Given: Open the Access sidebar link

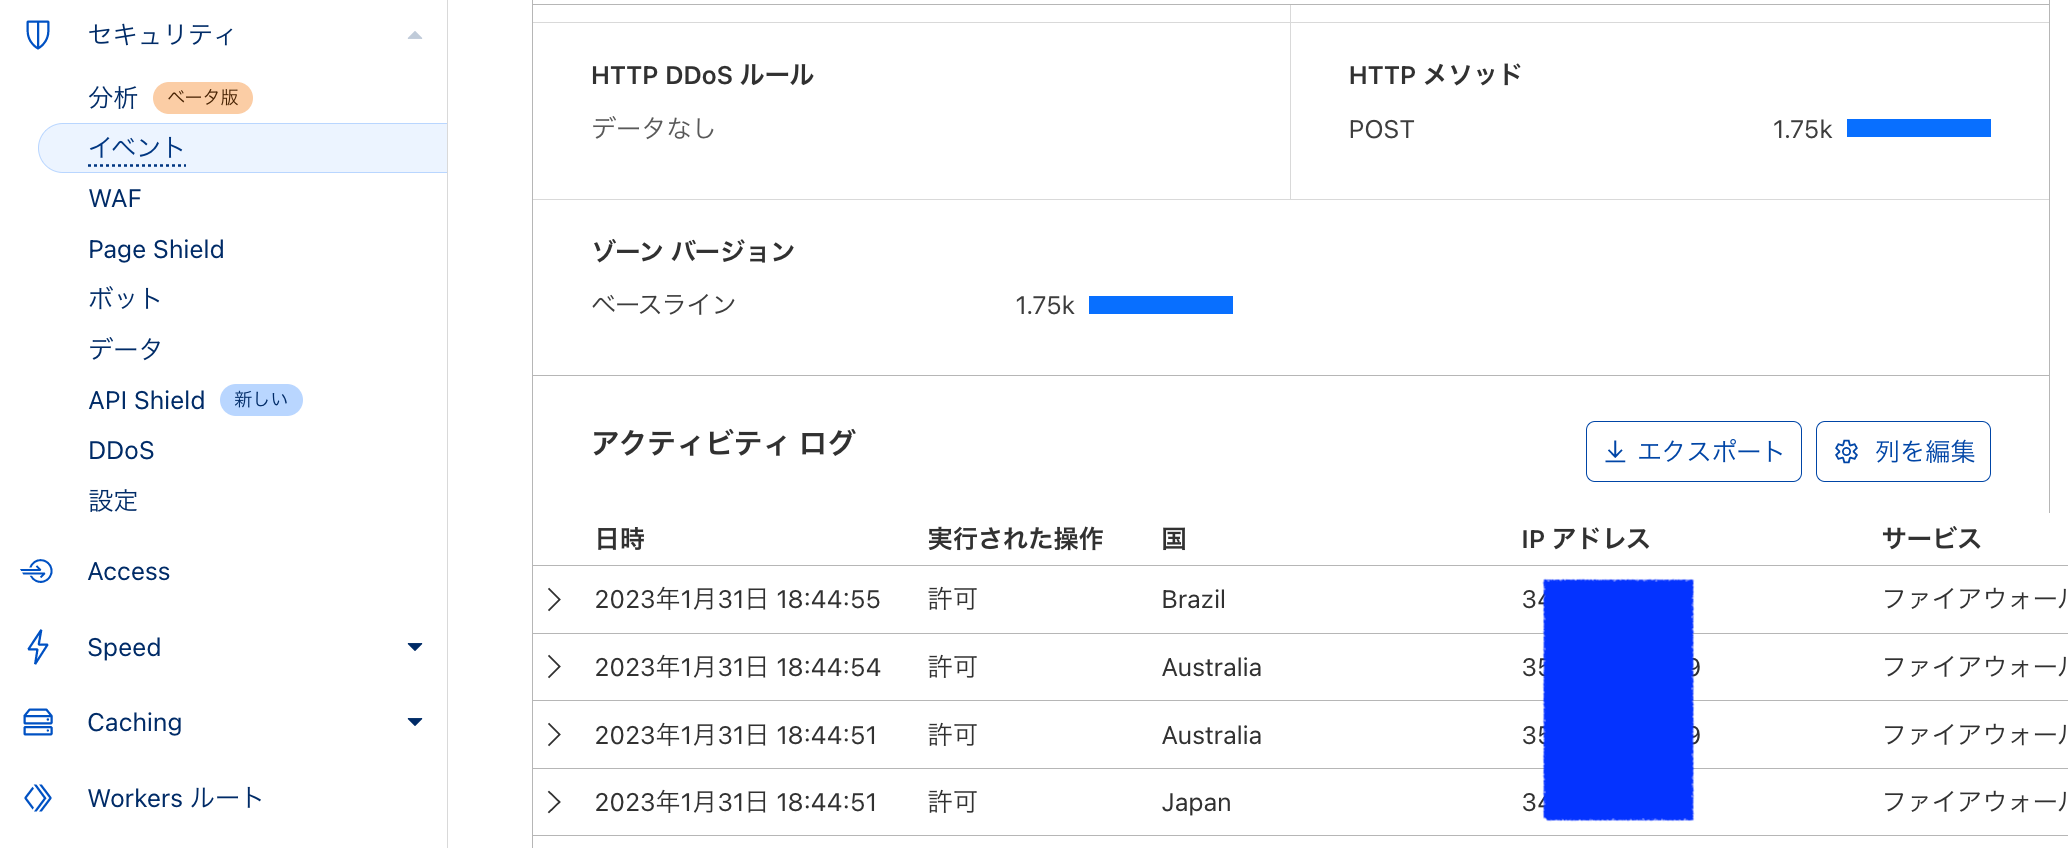Looking at the screenshot, I should click(129, 571).
